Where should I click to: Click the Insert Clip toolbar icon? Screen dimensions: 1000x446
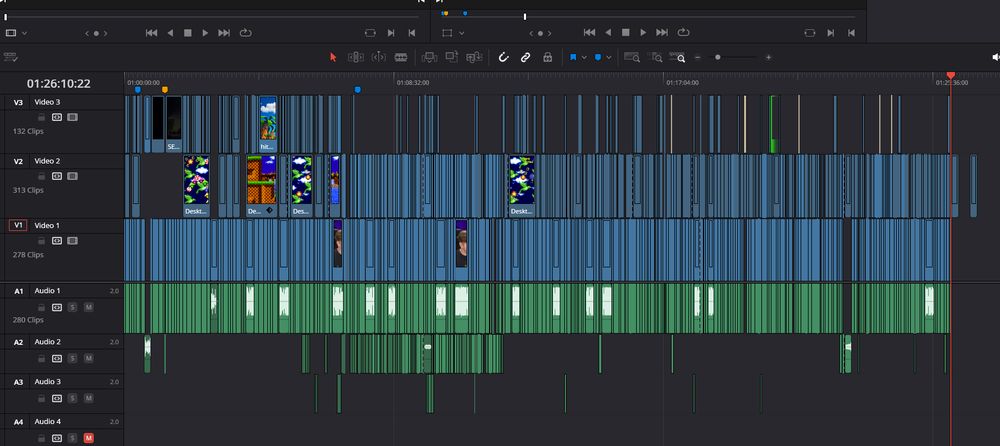(x=430, y=57)
